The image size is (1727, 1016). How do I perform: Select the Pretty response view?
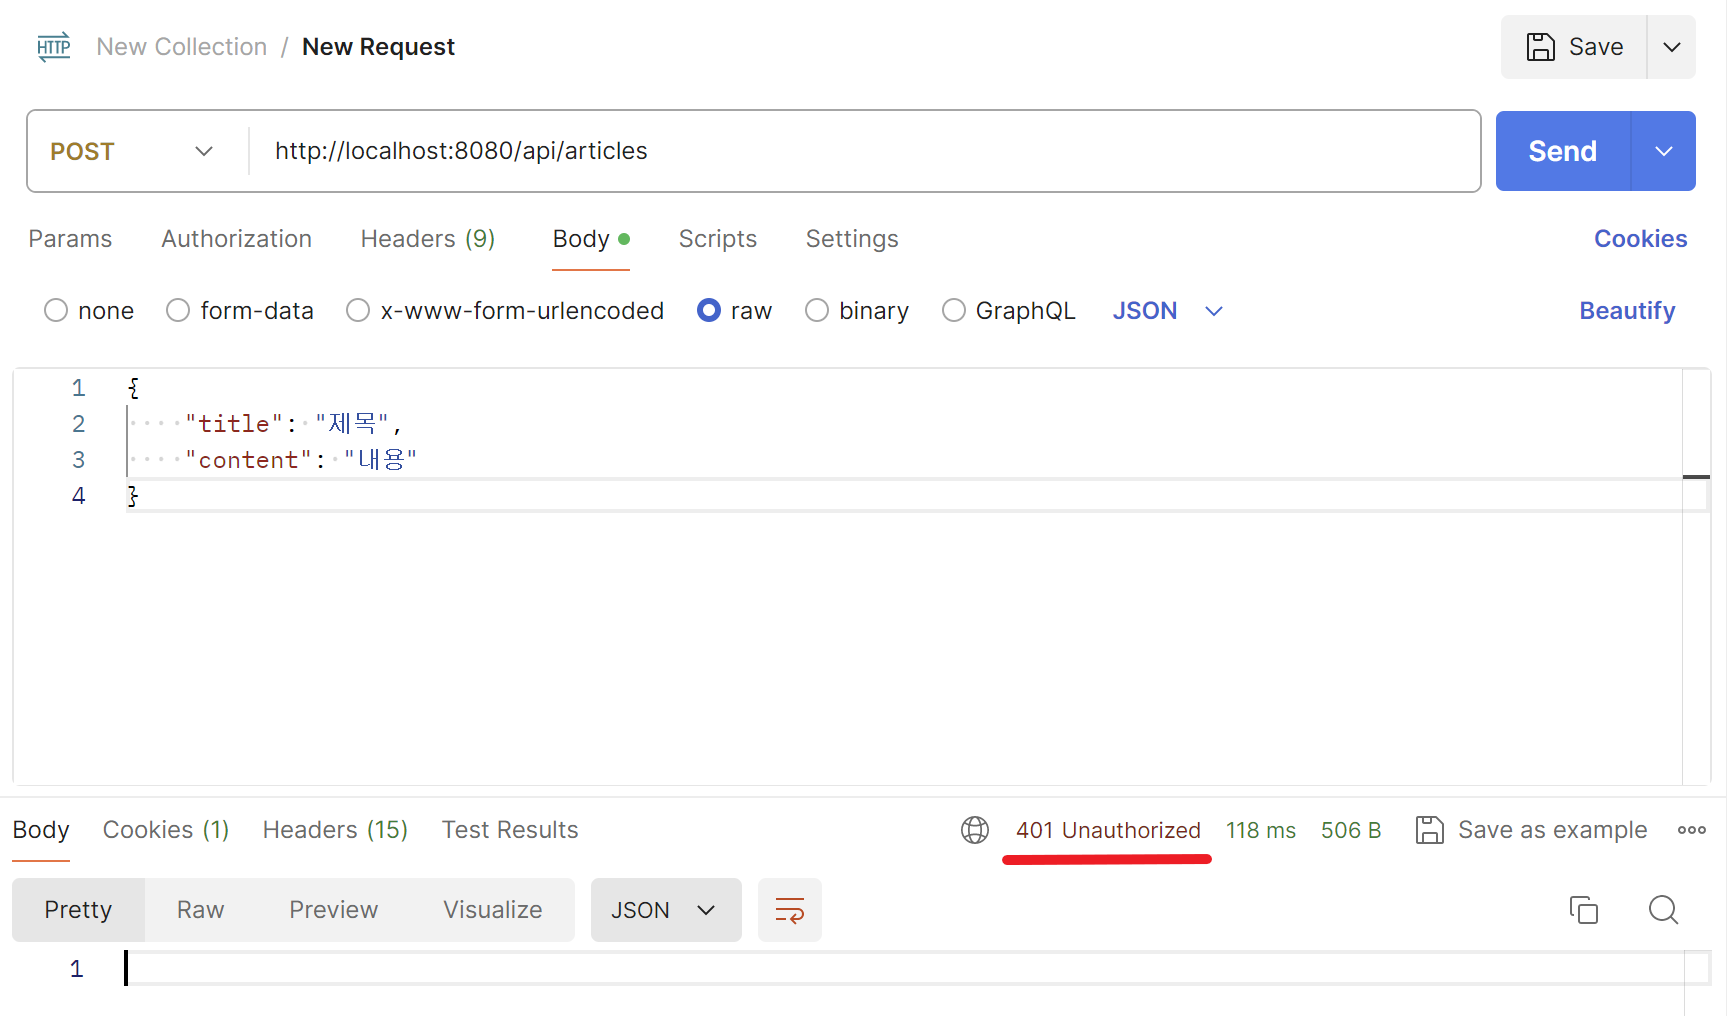(78, 910)
